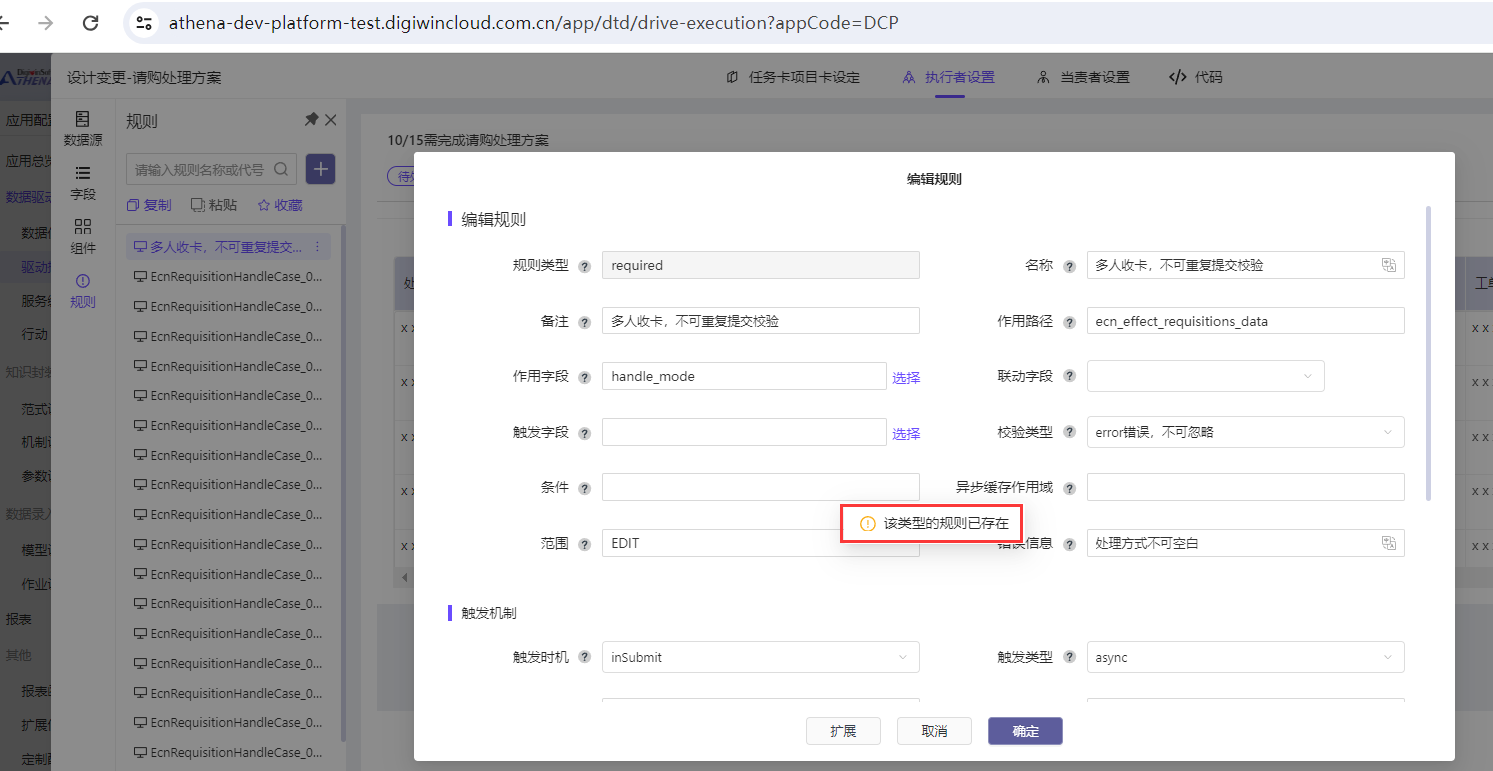Expand the 触发时机 inSubmit dropdown

click(760, 657)
